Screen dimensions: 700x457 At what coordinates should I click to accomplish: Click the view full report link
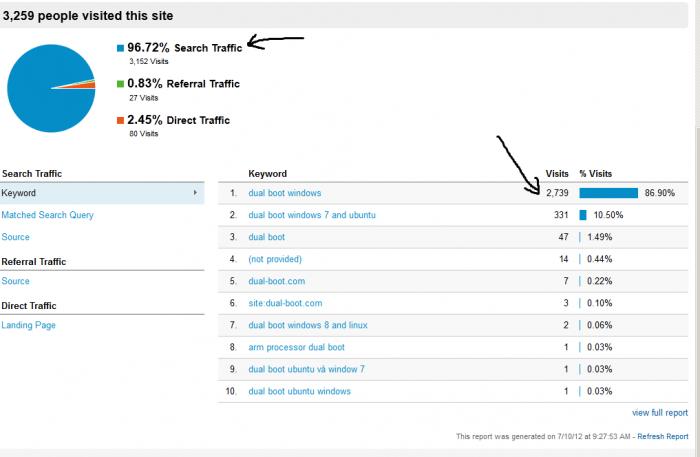tap(660, 413)
